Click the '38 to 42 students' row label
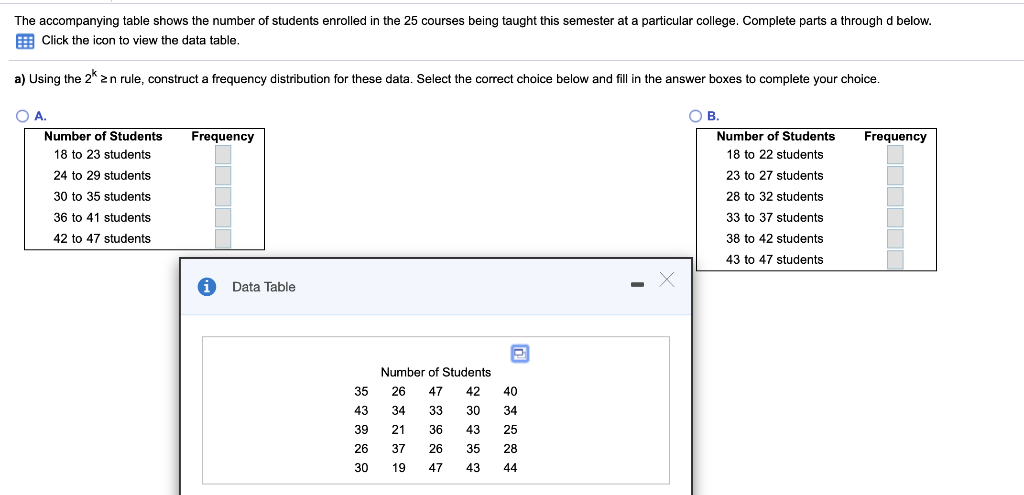The height and width of the screenshot is (495, 1024). pos(775,238)
